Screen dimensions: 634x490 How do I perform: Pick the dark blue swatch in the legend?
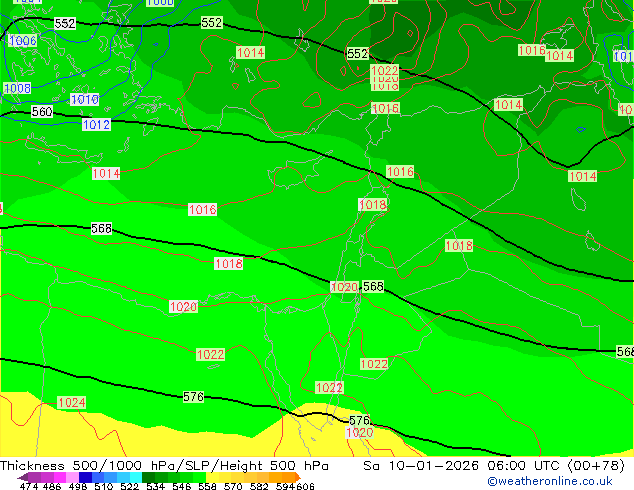[85, 477]
